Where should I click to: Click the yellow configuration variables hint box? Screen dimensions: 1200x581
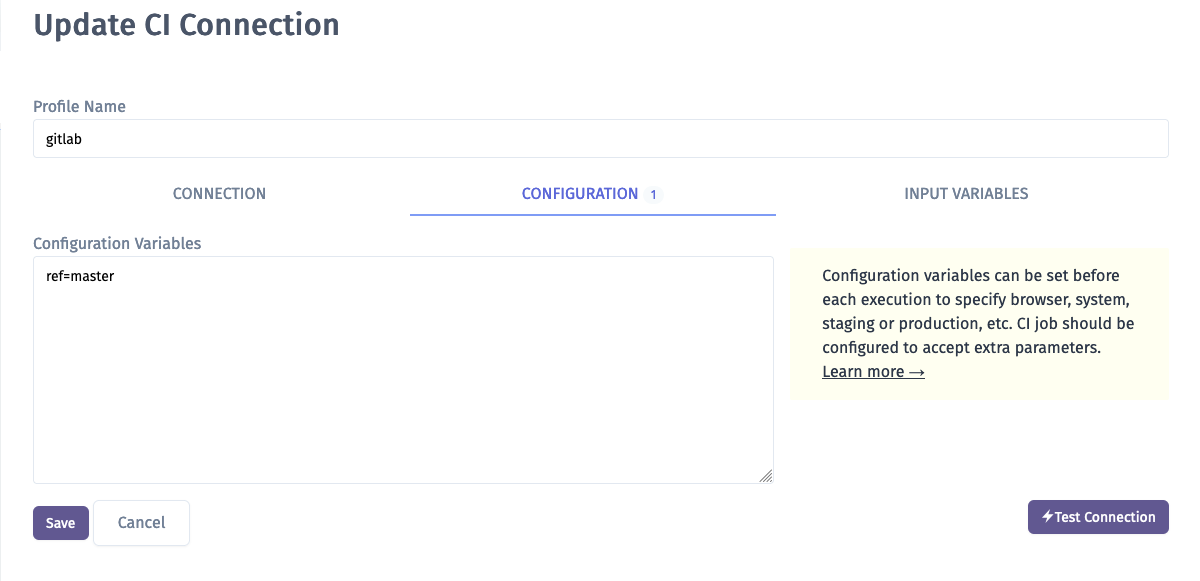979,324
